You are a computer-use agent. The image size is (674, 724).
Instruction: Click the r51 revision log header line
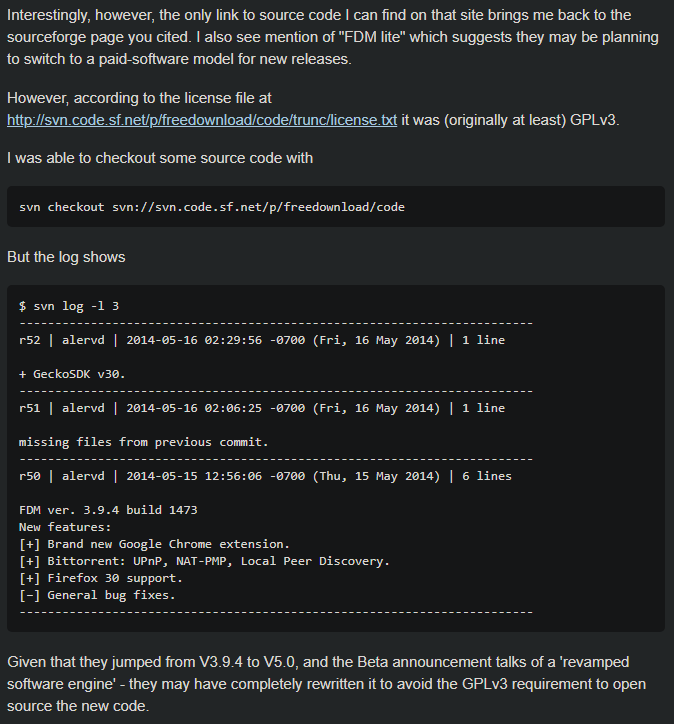click(x=262, y=408)
